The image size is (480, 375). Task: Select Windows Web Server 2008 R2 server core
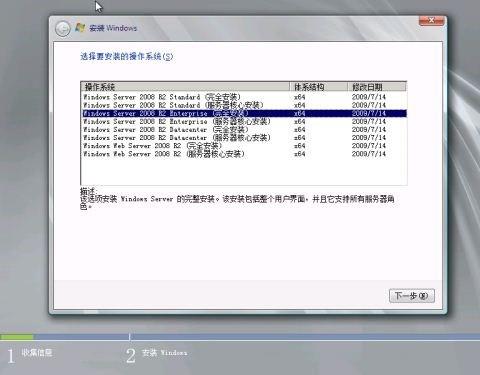point(244,154)
